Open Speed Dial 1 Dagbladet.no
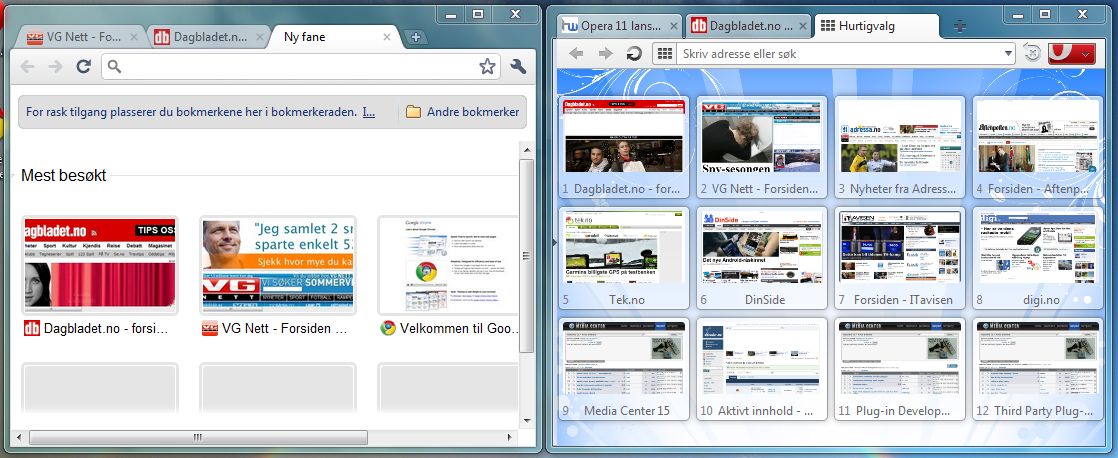 [x=624, y=147]
